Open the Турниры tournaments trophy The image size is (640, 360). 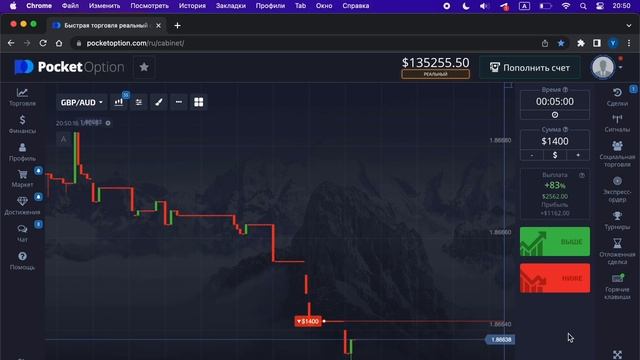coord(617,220)
